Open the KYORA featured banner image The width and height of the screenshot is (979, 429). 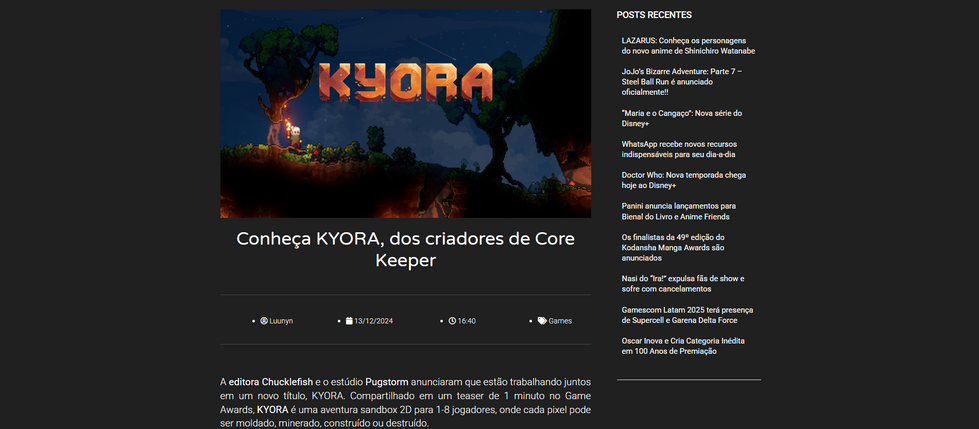click(405, 114)
